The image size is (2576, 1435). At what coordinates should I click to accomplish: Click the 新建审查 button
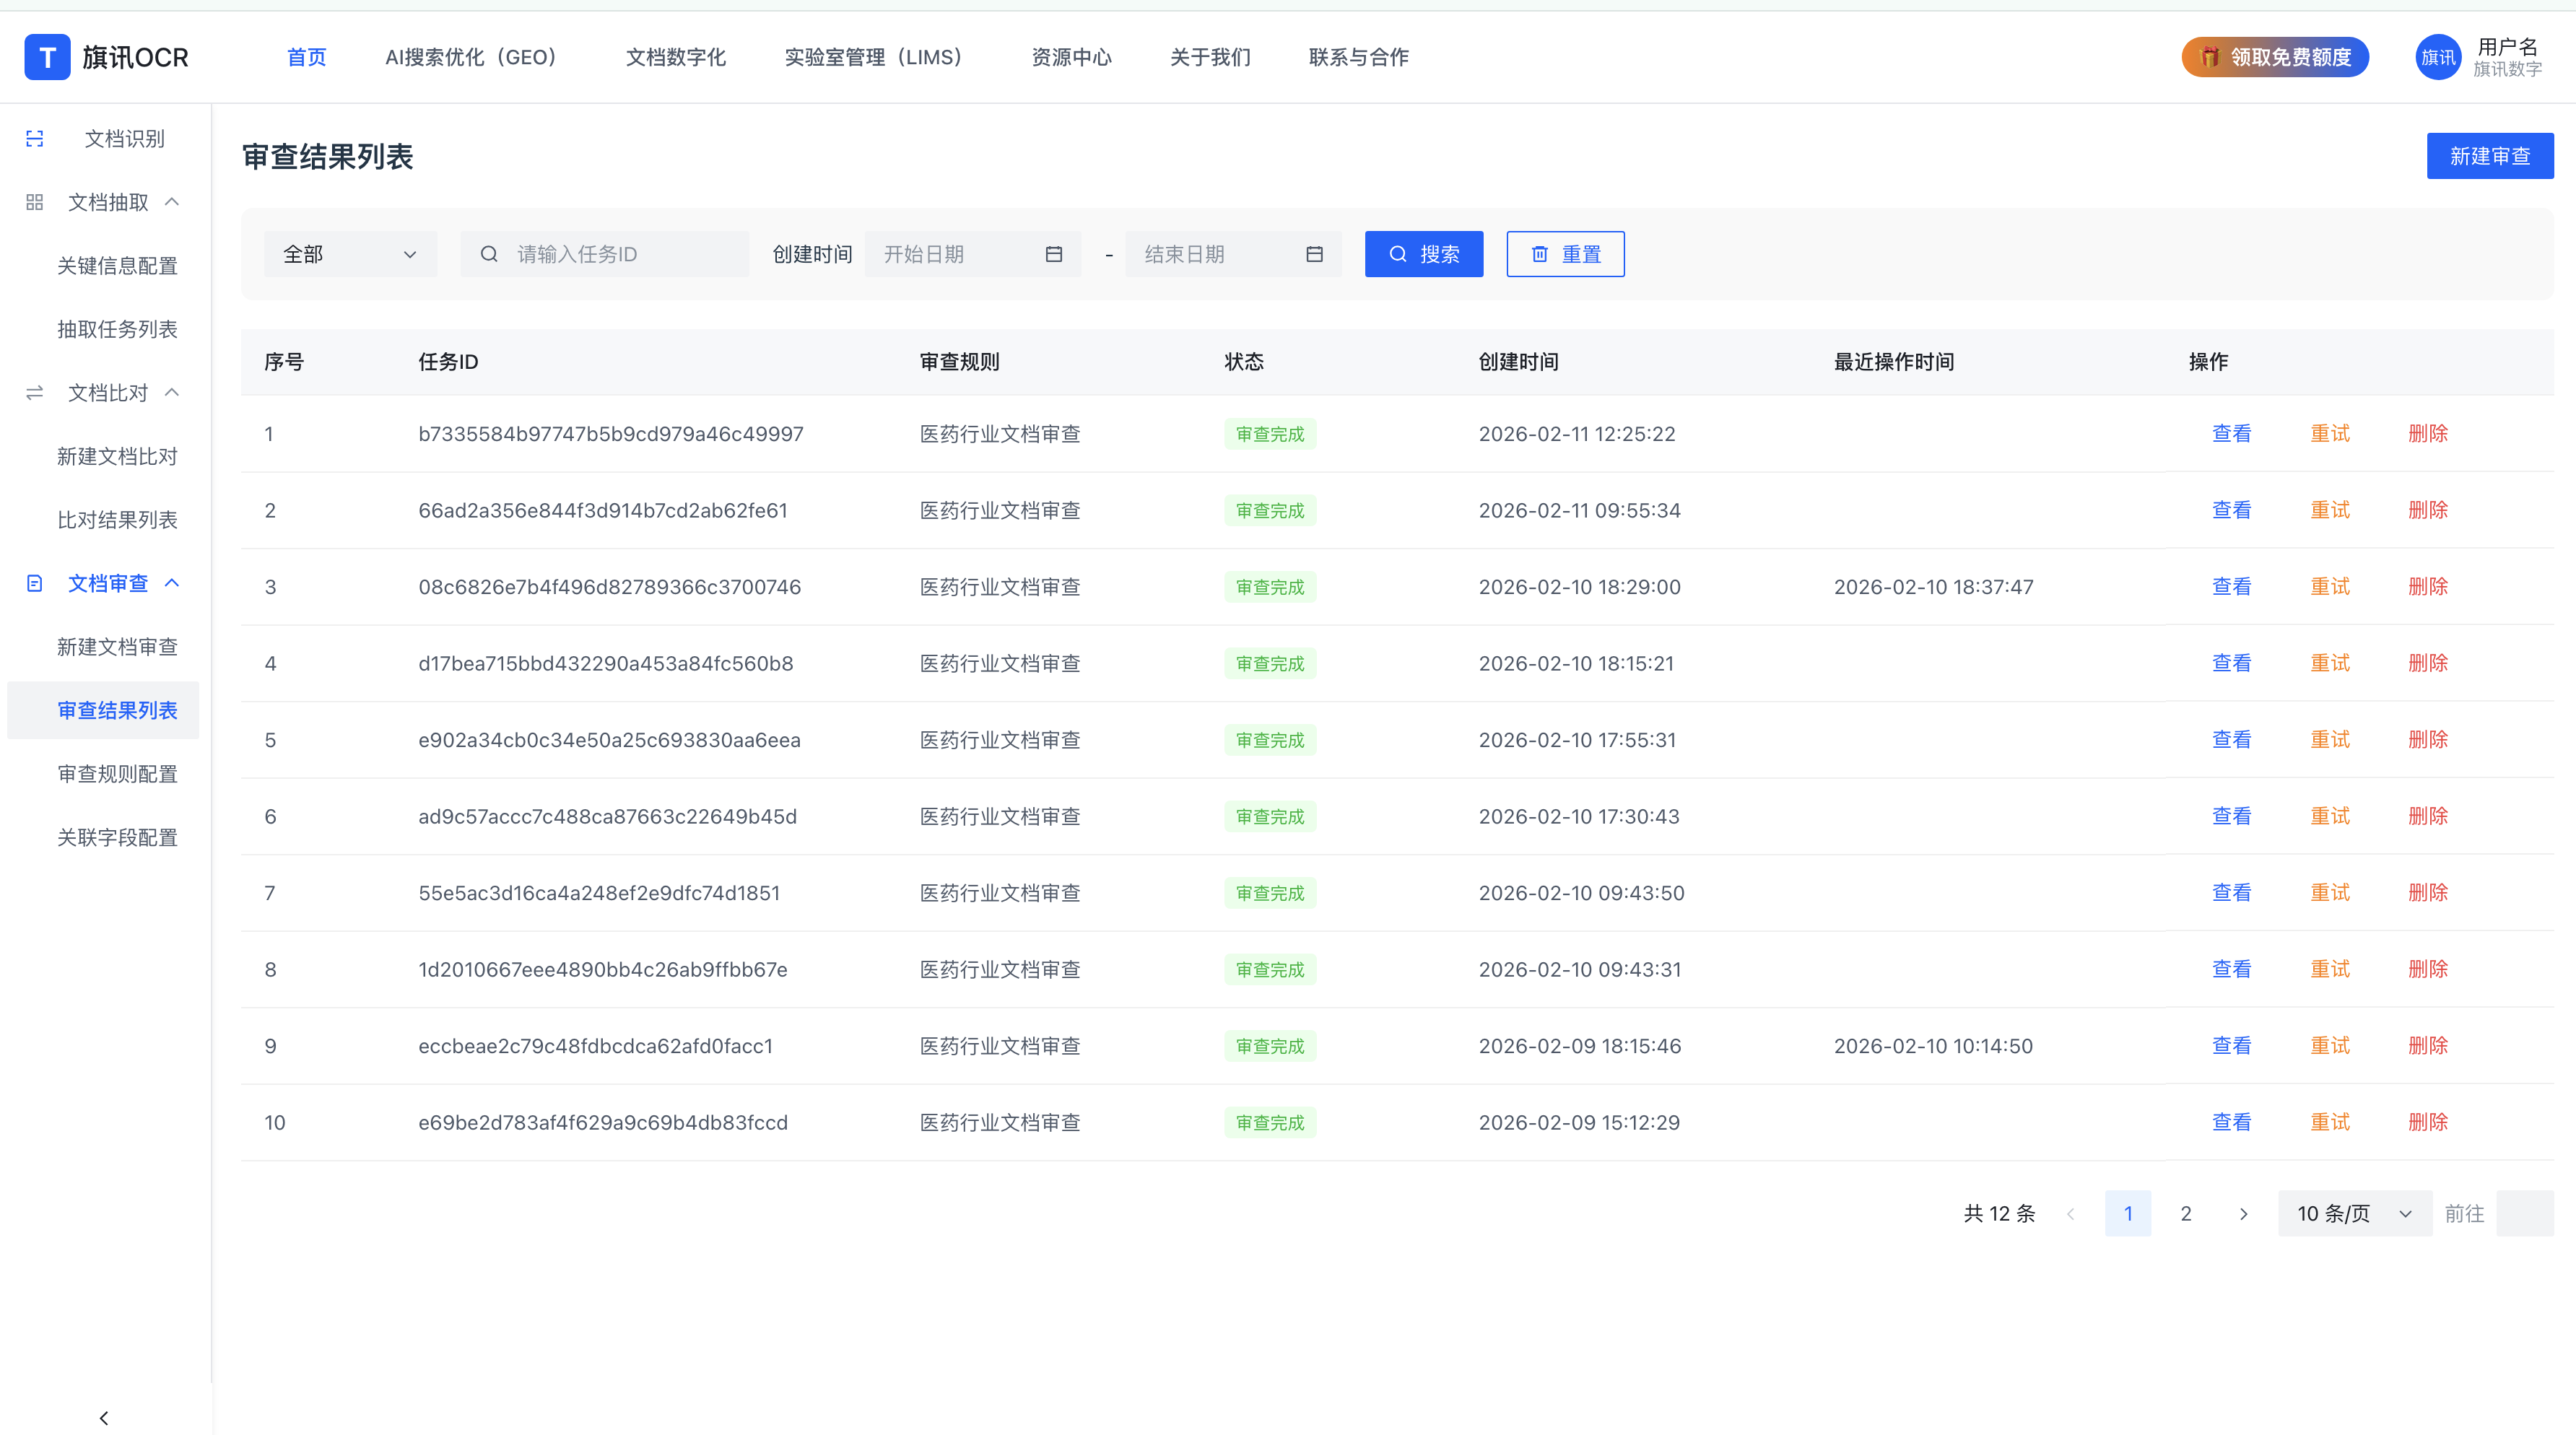pyautogui.click(x=2489, y=156)
